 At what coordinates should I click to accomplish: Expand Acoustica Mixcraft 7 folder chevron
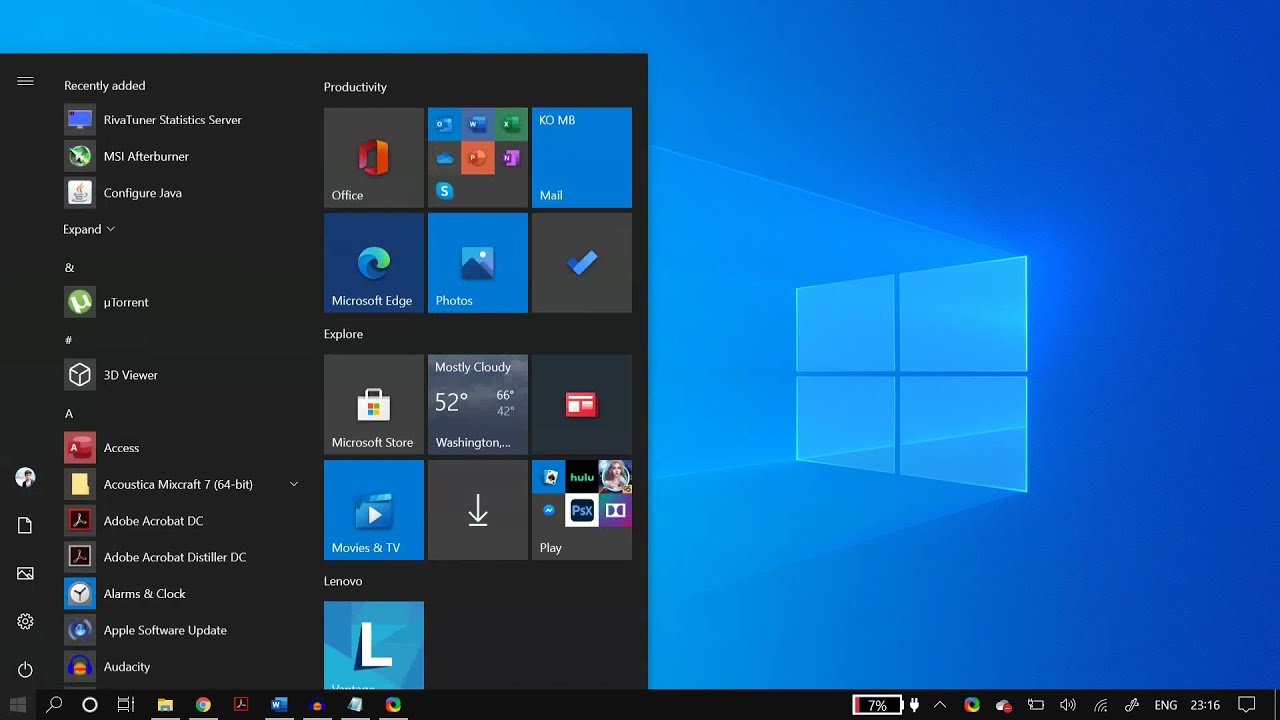294,484
